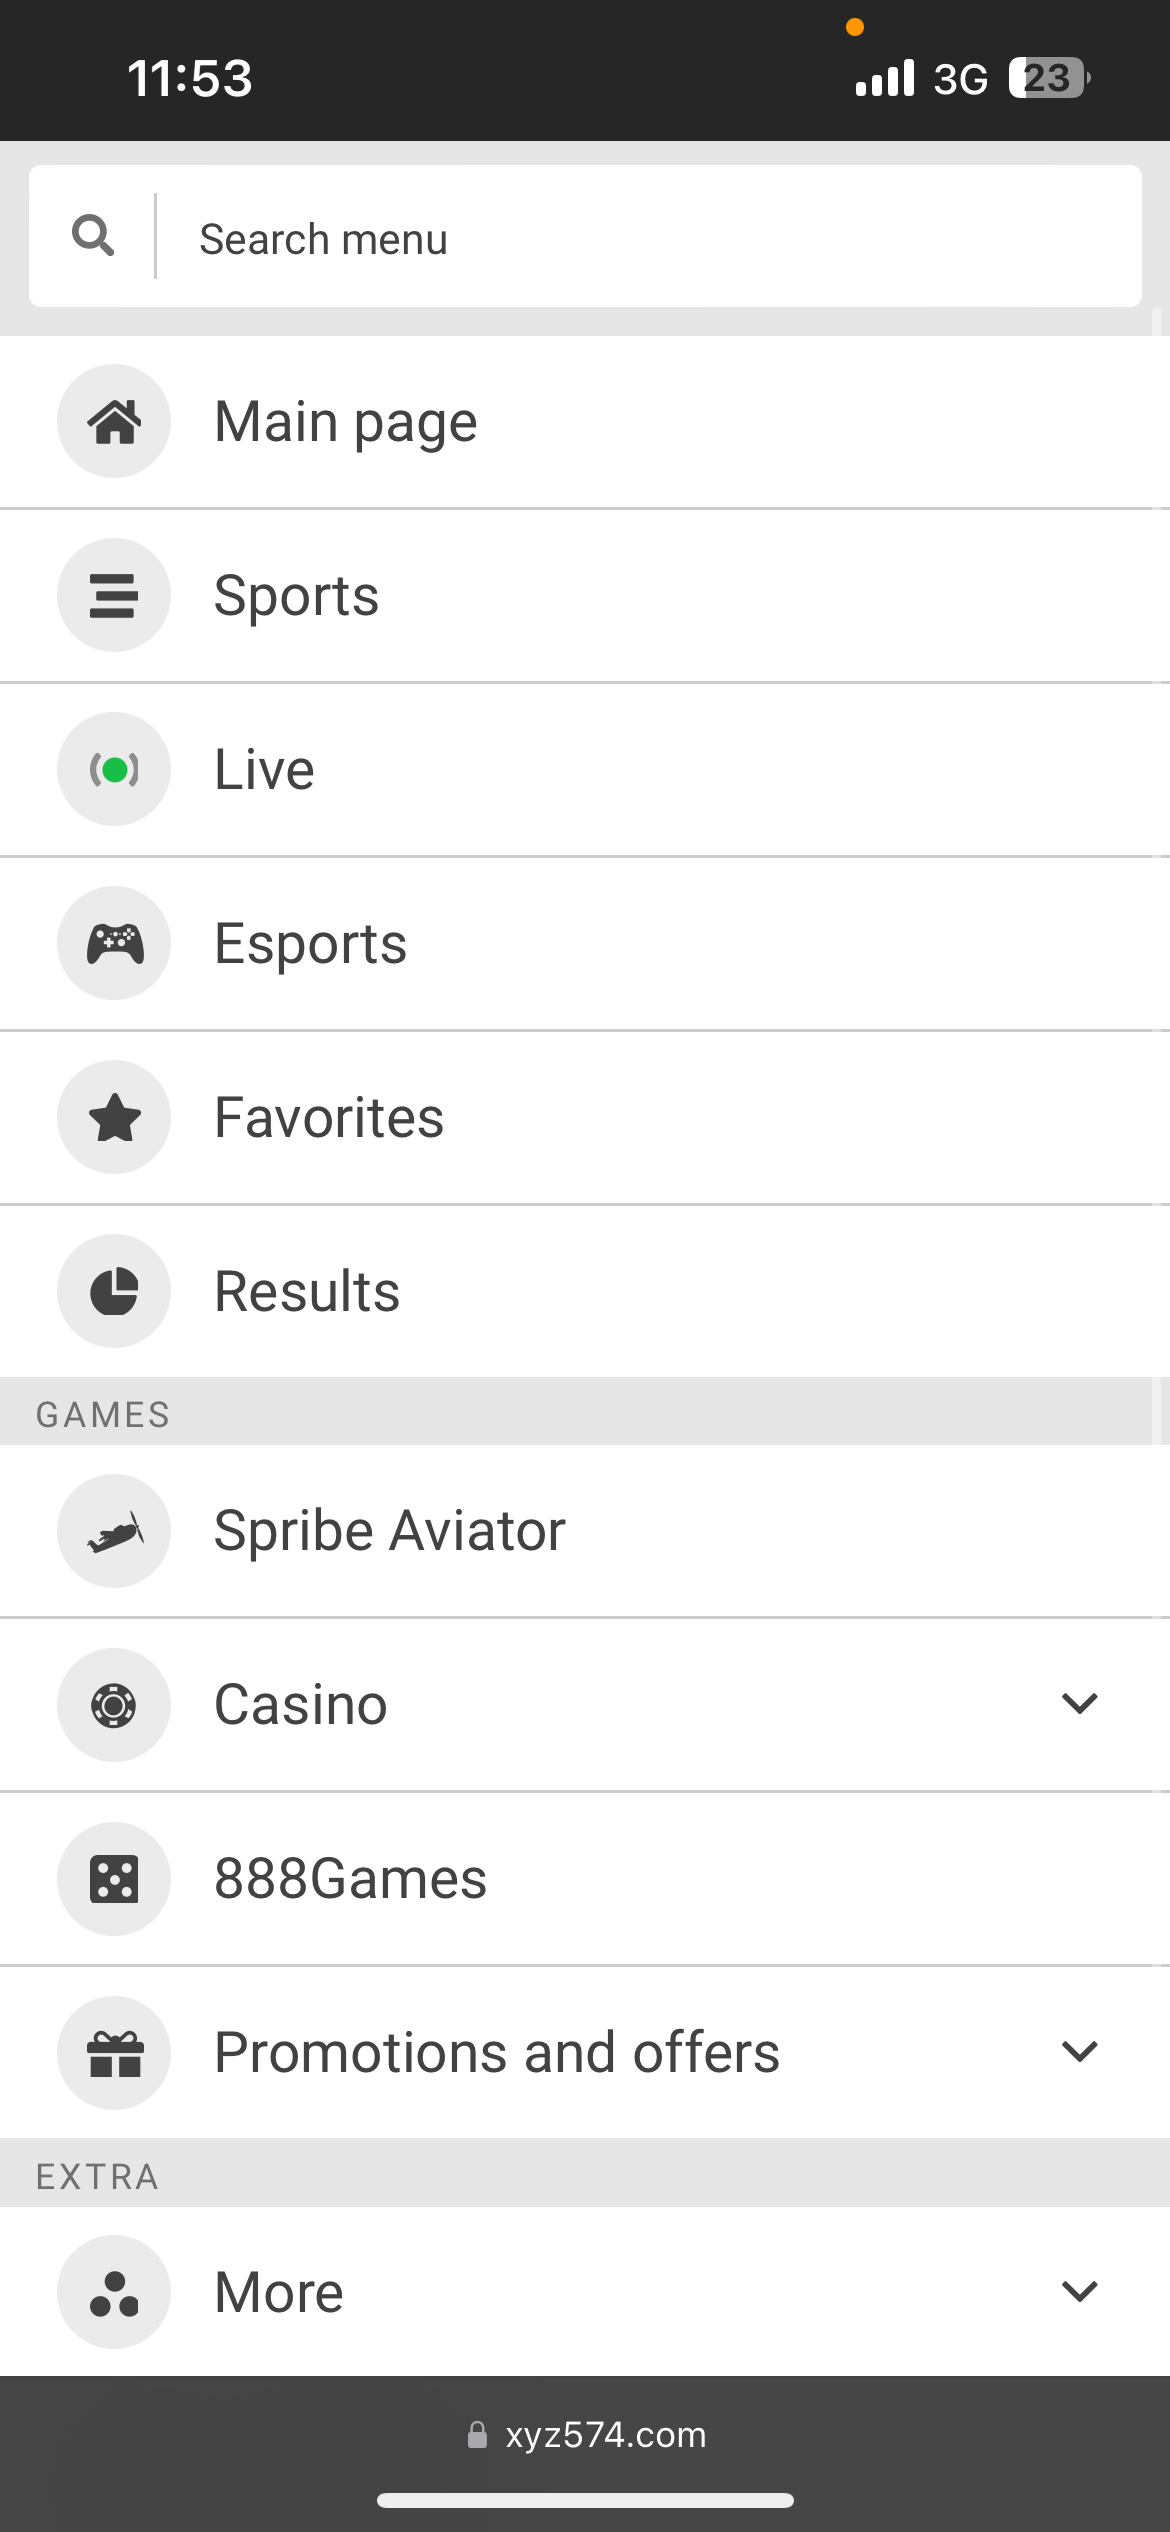This screenshot has width=1170, height=2532.
Task: Tap the Spribe Aviator plane icon
Action: [x=114, y=1531]
